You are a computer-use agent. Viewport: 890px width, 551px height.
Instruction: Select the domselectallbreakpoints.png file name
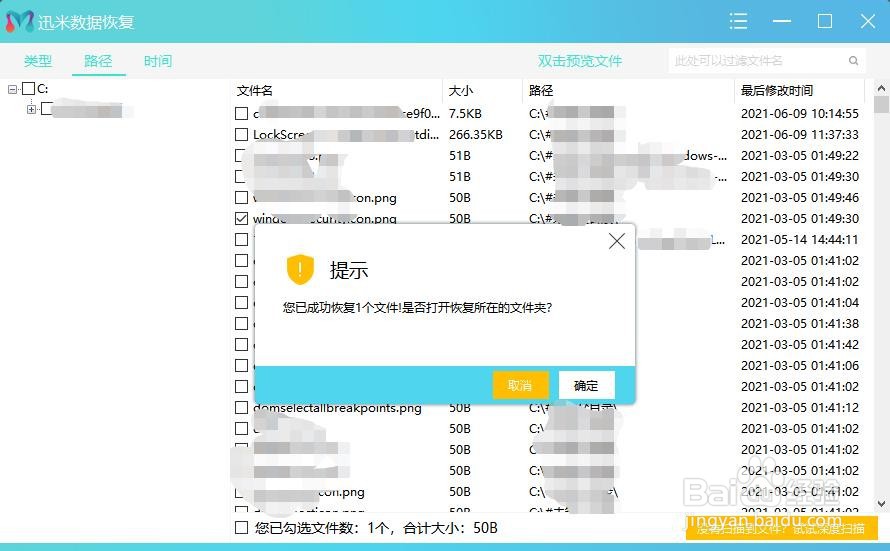[337, 407]
